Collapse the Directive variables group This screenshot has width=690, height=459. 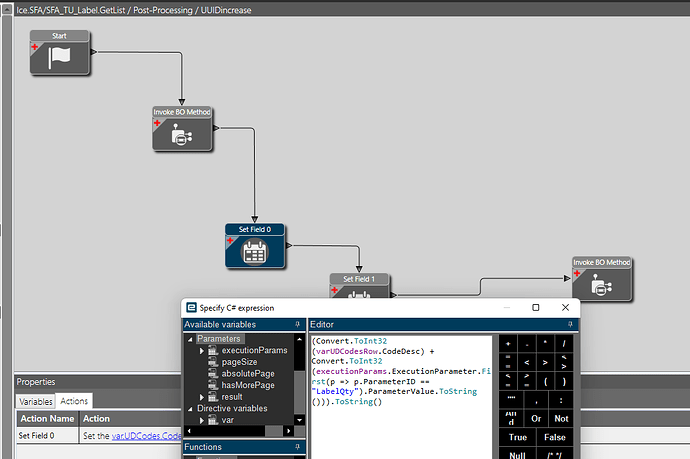pyautogui.click(x=190, y=409)
